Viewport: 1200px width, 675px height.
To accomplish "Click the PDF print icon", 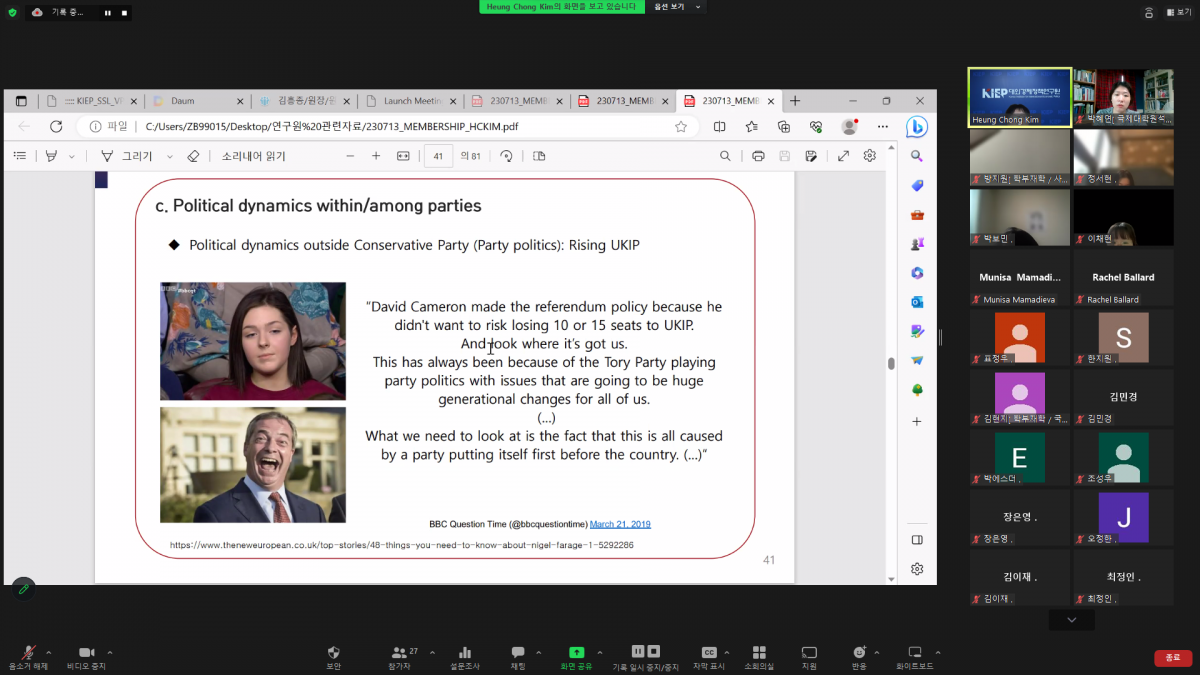I will tap(758, 156).
